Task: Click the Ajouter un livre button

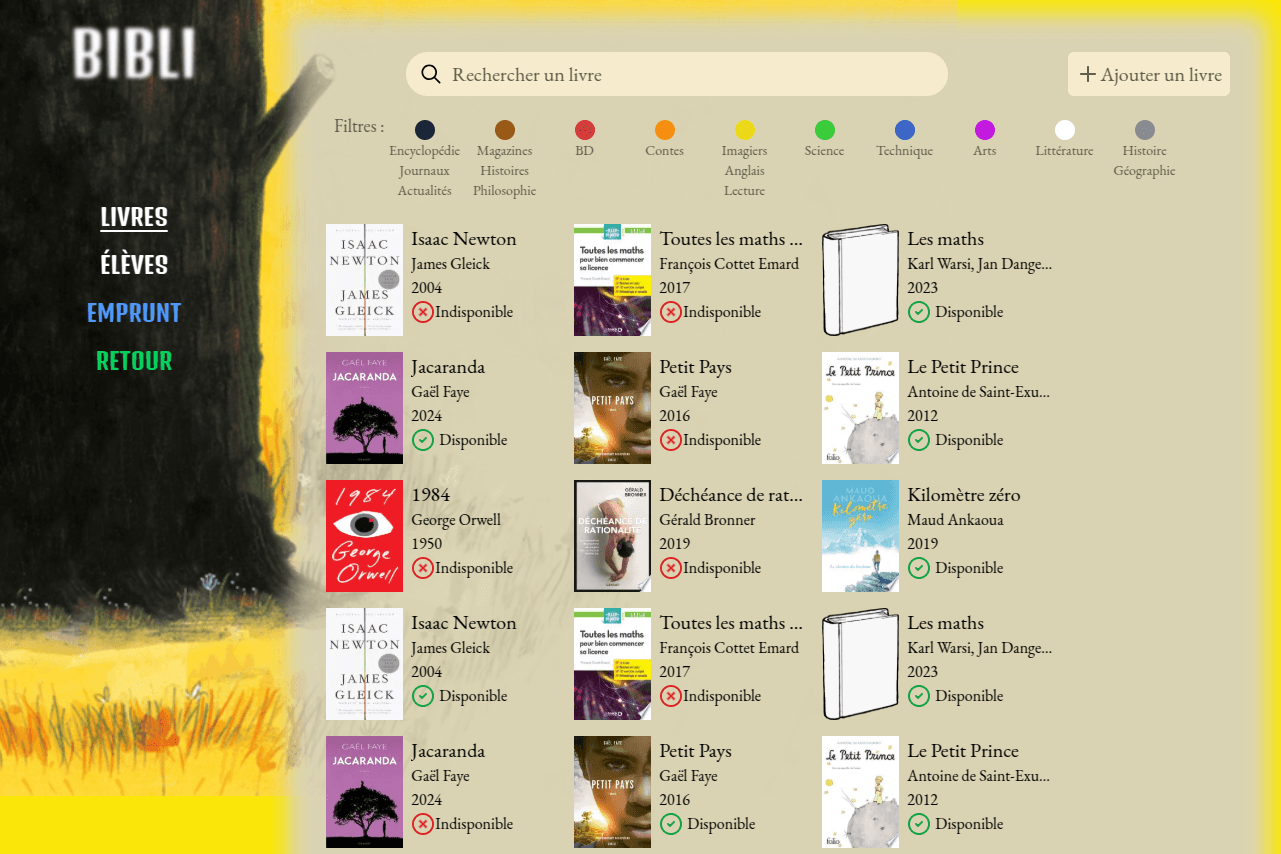Action: [1149, 75]
